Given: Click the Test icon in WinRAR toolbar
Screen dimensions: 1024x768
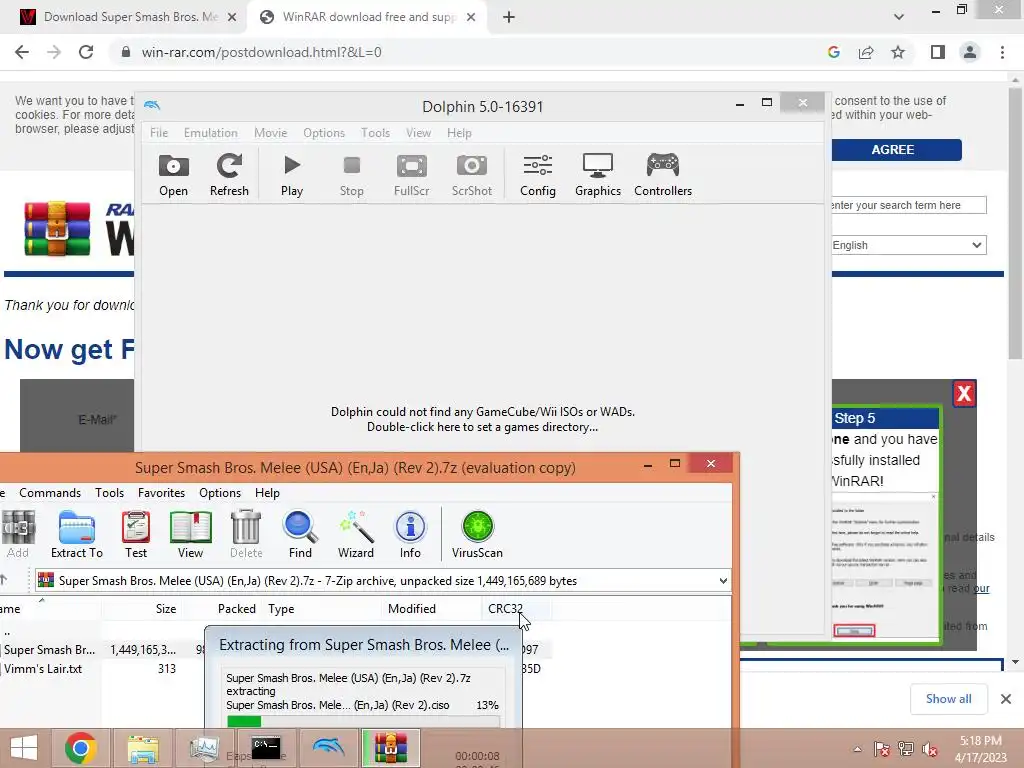Looking at the screenshot, I should point(136,534).
